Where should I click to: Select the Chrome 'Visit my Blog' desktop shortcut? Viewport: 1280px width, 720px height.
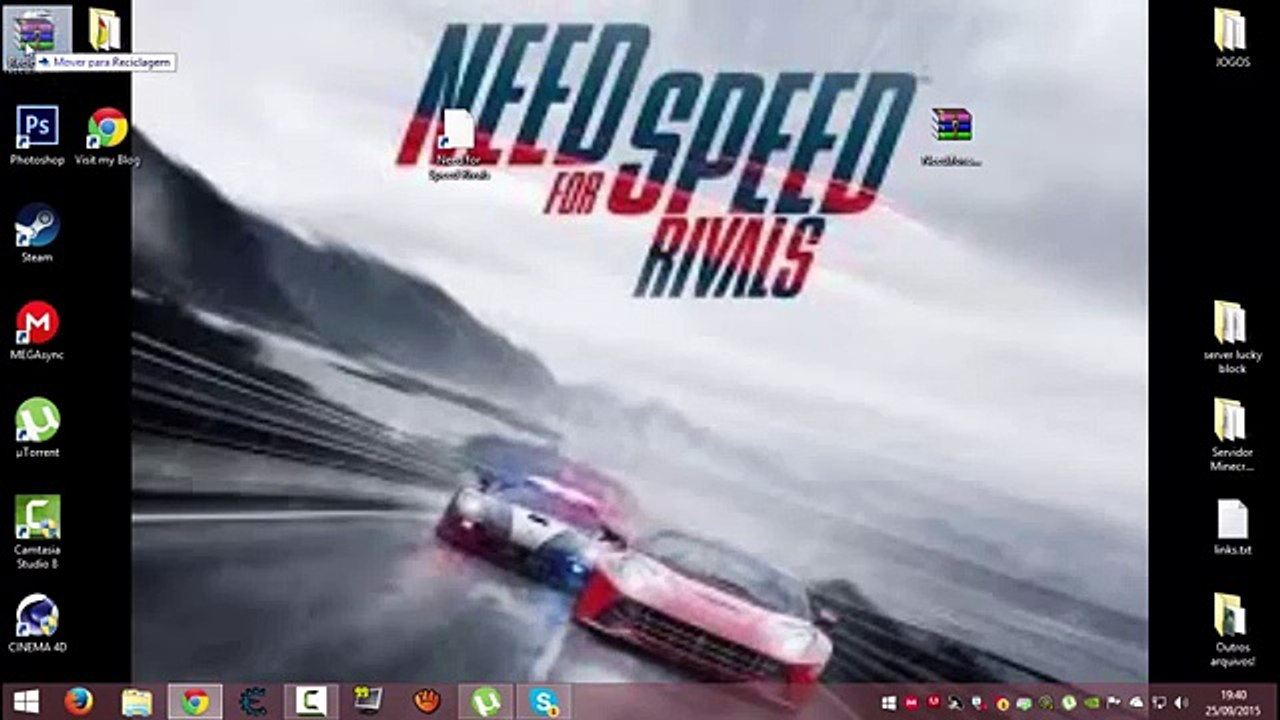tap(107, 136)
